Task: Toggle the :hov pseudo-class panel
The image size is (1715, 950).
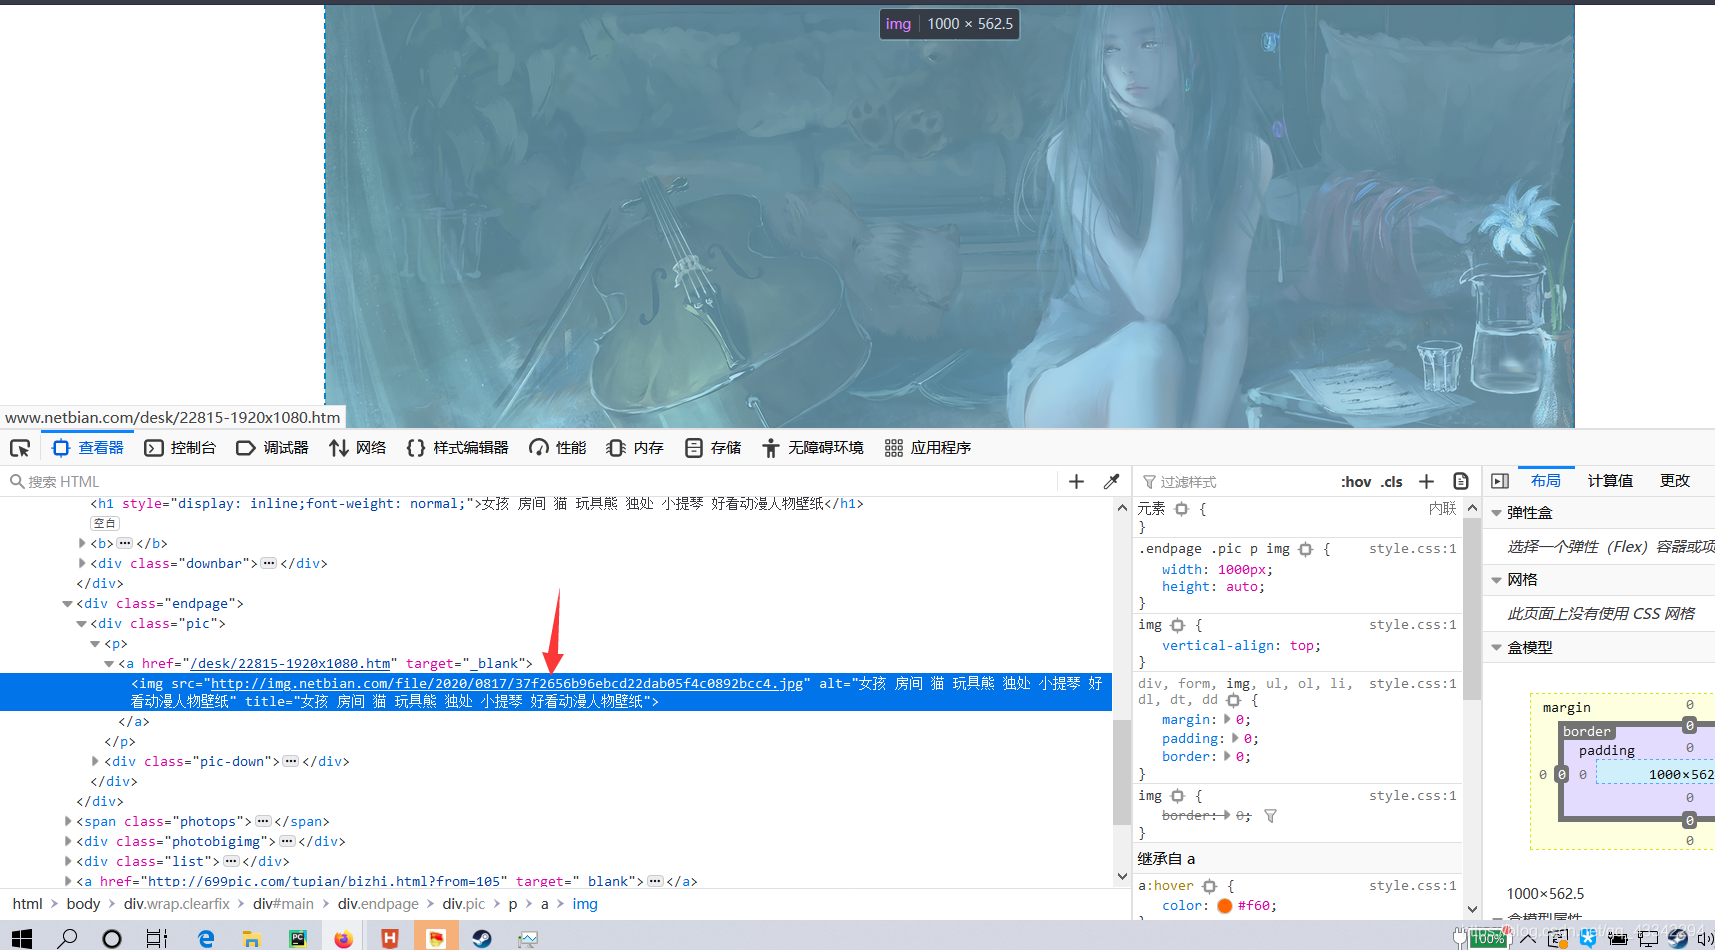Action: point(1355,482)
